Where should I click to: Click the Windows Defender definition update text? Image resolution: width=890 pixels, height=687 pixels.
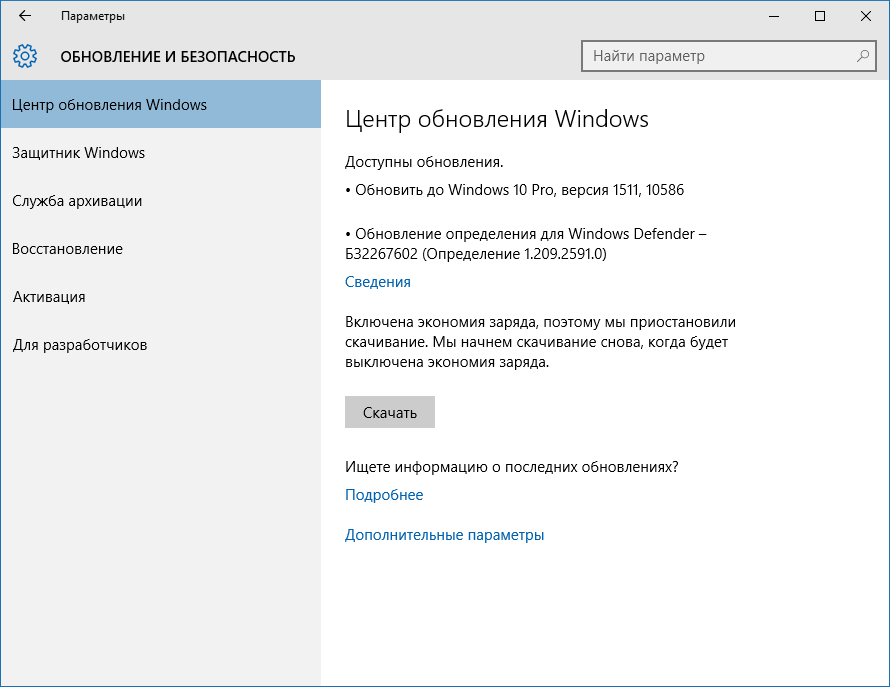pos(526,244)
